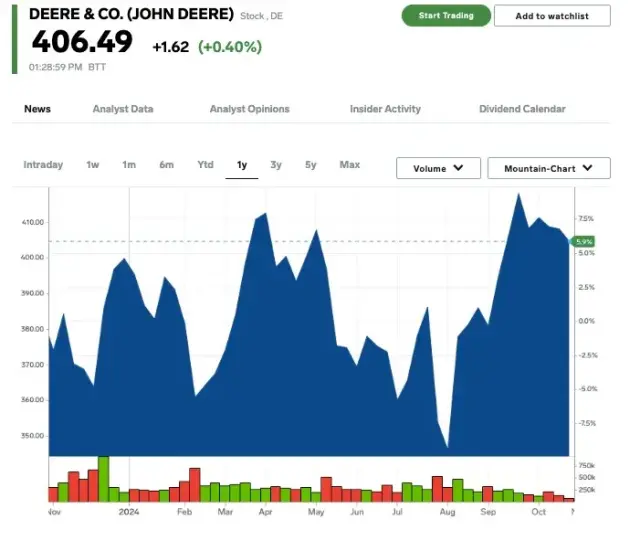640x540 pixels.
Task: Expand the Volume dropdown
Action: coord(438,168)
